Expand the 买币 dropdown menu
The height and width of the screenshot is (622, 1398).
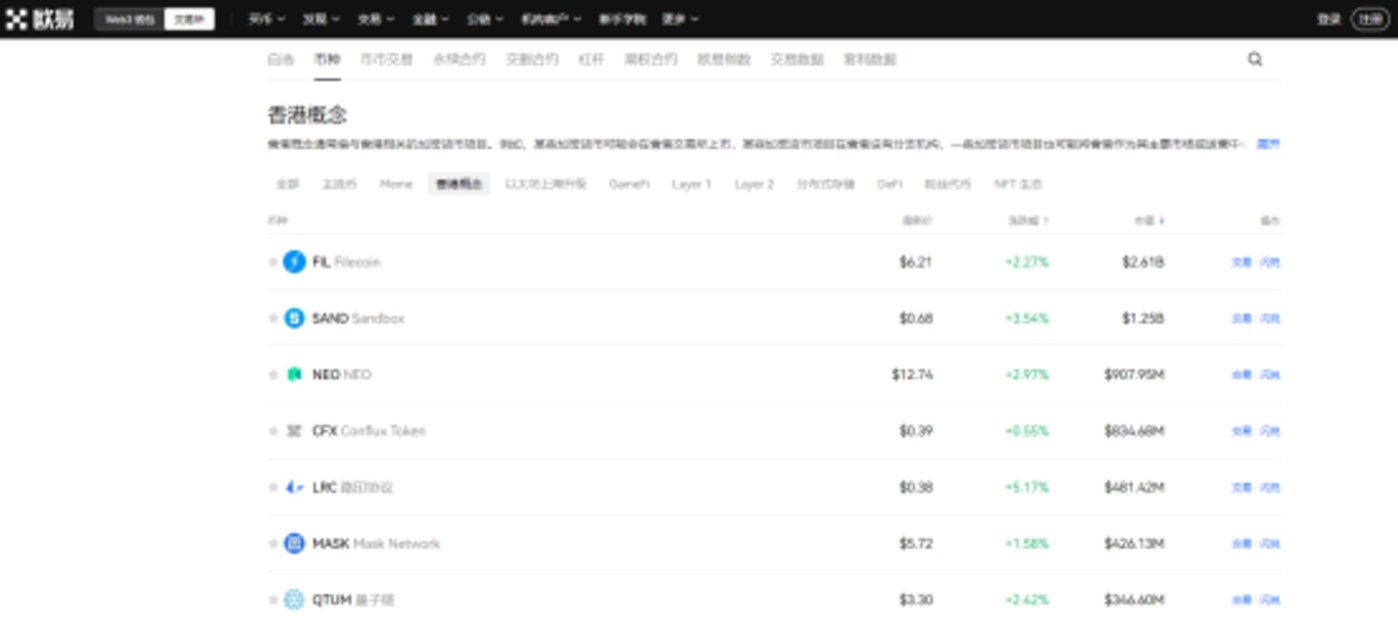(x=267, y=19)
